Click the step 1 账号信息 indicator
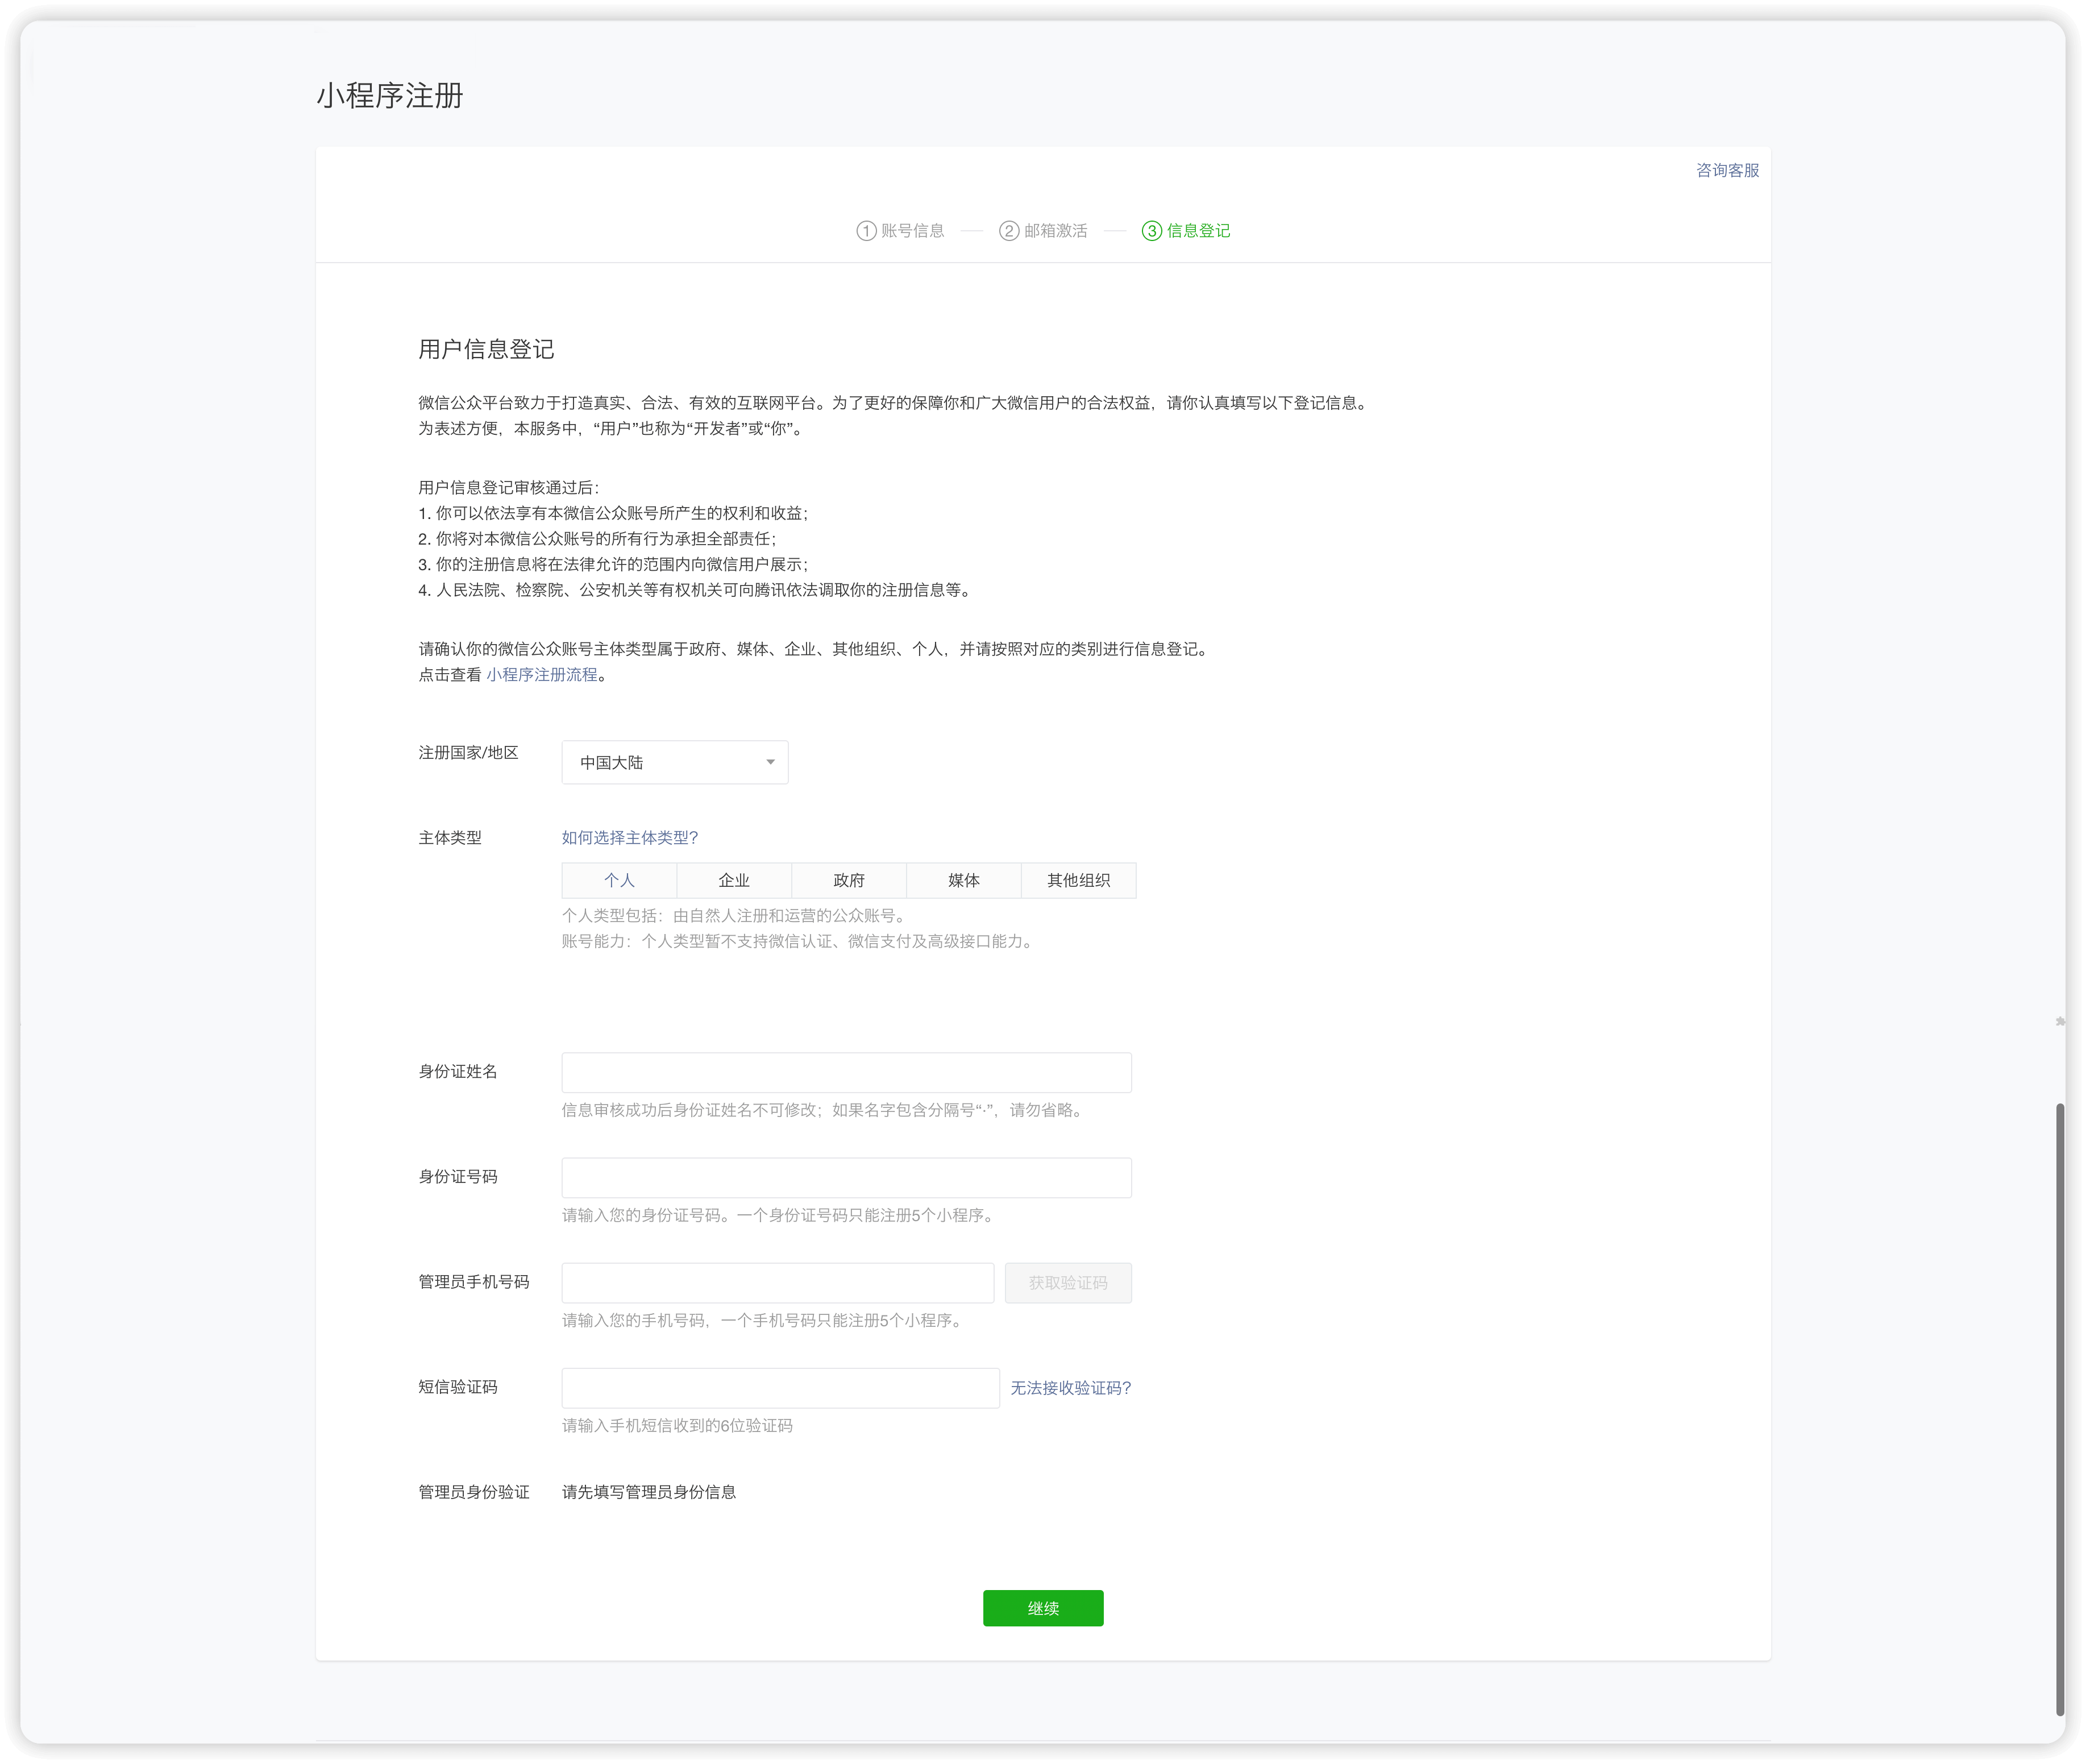 900,230
